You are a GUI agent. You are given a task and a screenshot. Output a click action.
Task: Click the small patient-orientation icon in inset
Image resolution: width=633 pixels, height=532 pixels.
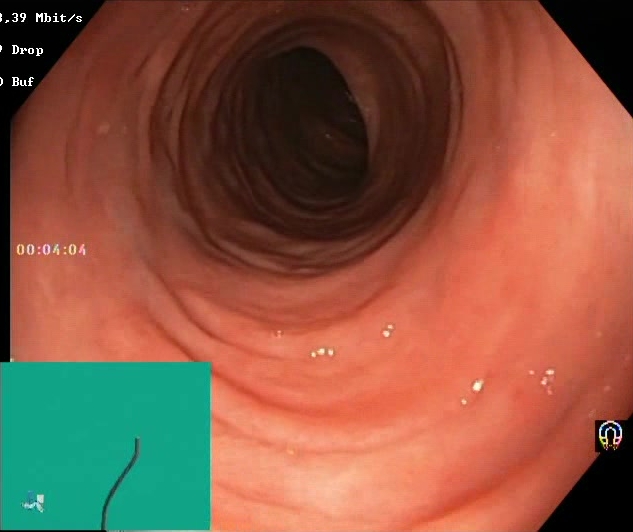(33, 502)
